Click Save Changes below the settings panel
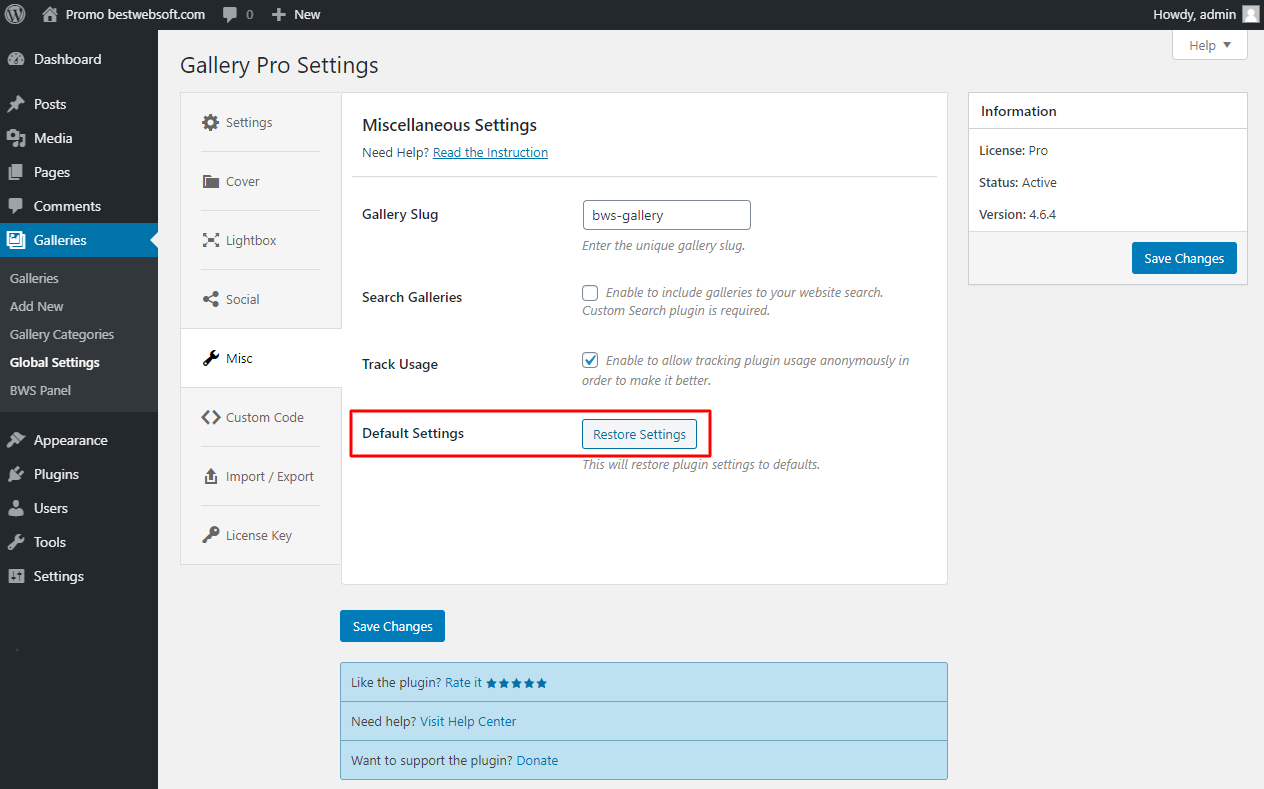This screenshot has height=789, width=1264. 392,626
